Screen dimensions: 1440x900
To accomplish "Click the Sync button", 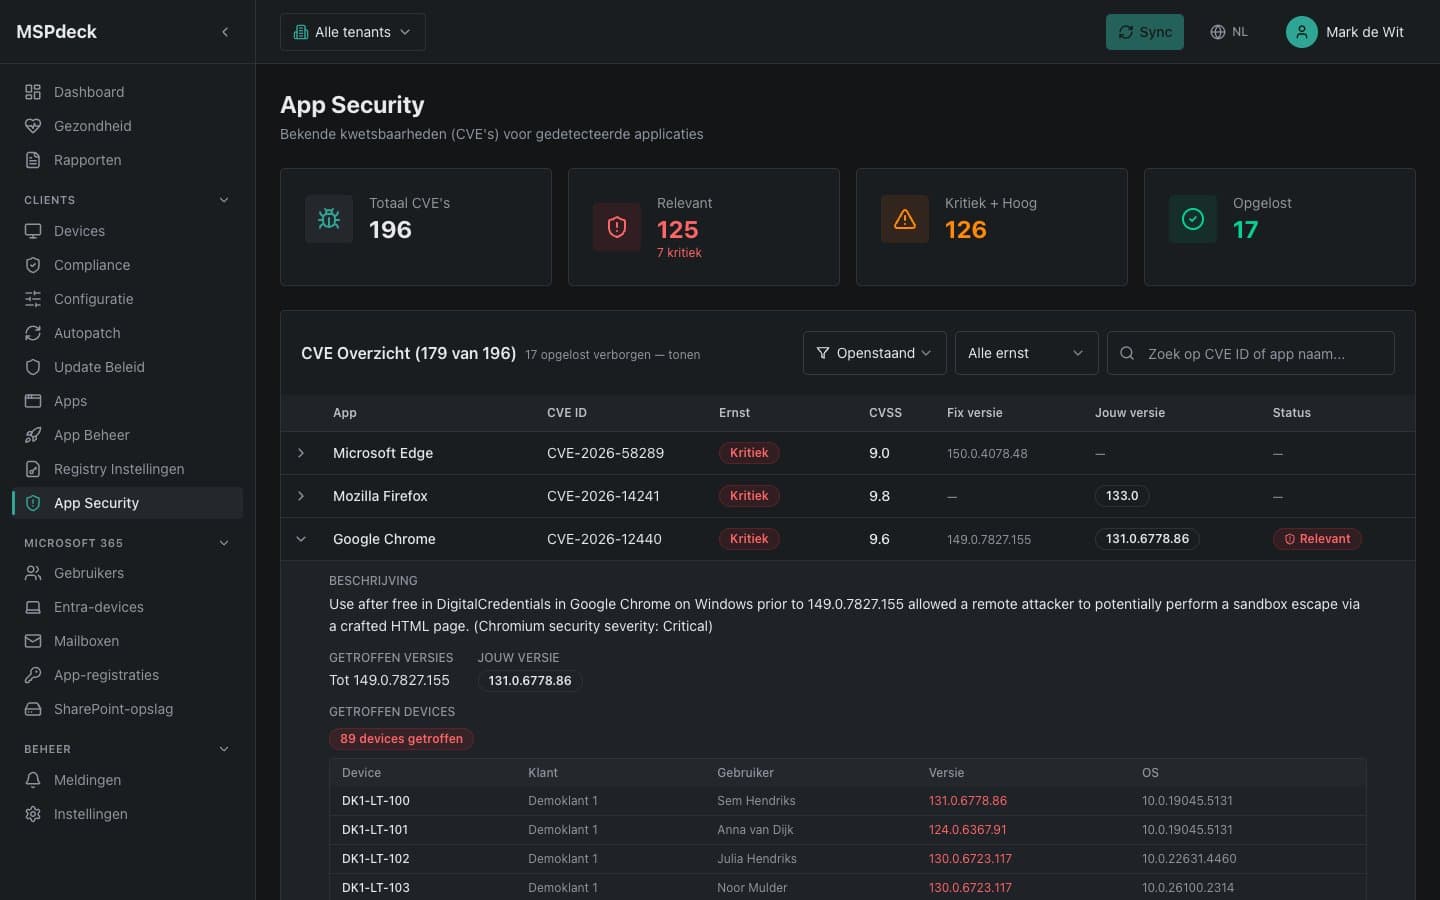I will pyautogui.click(x=1145, y=32).
